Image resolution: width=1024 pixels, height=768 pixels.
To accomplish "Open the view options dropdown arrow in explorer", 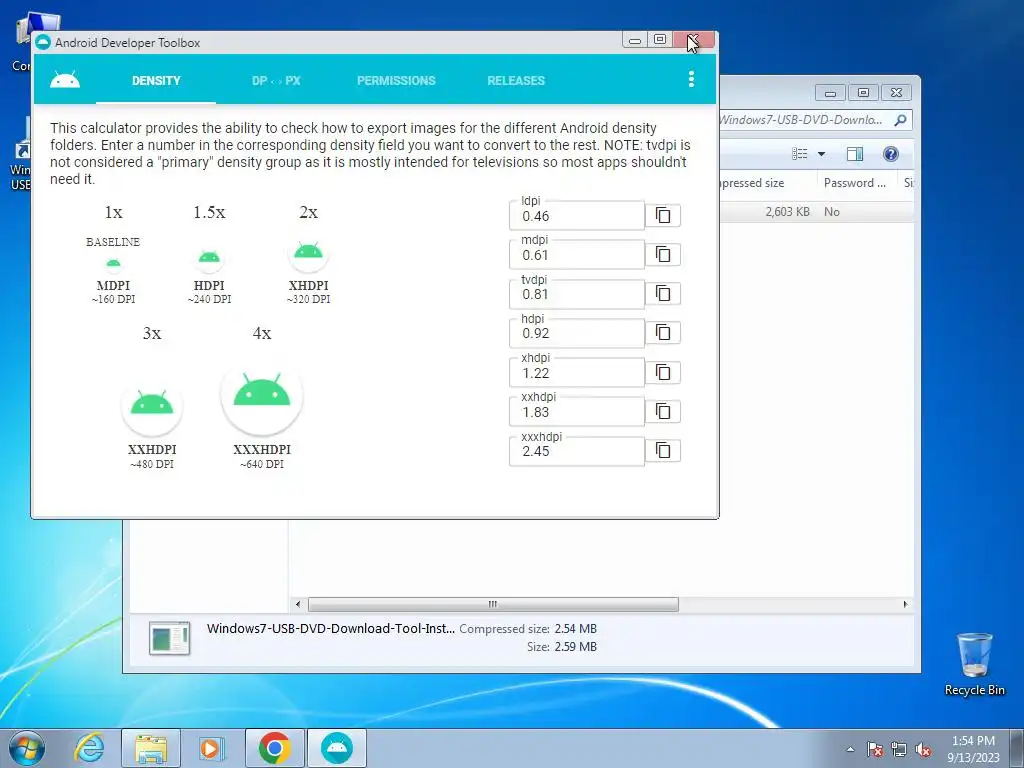I will (822, 154).
